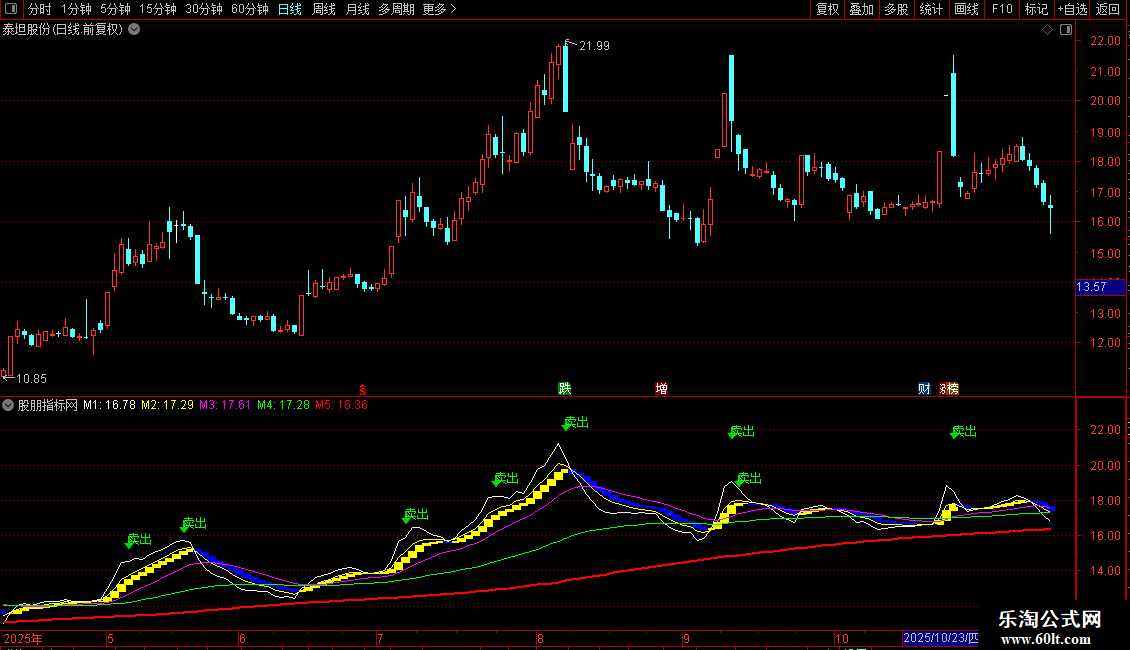Click the red 榜 event marker
Image resolution: width=1130 pixels, height=650 pixels.
pos(952,388)
